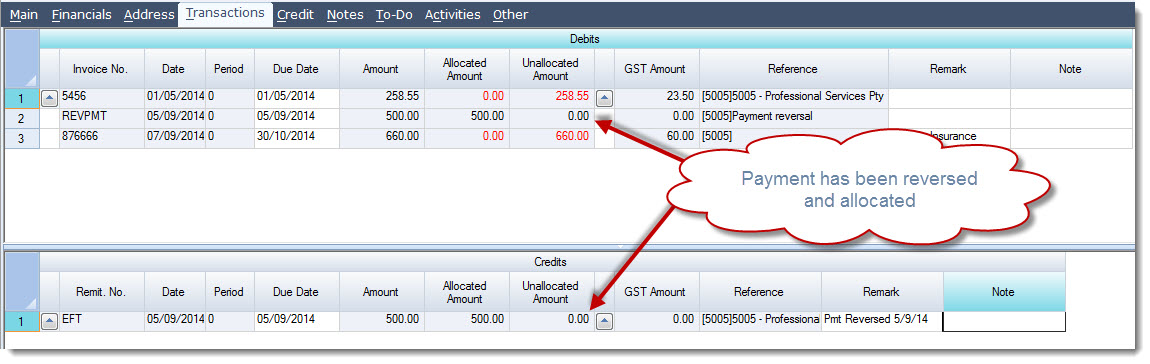Click Debits Period column header
The width and height of the screenshot is (1150, 364).
click(x=229, y=69)
